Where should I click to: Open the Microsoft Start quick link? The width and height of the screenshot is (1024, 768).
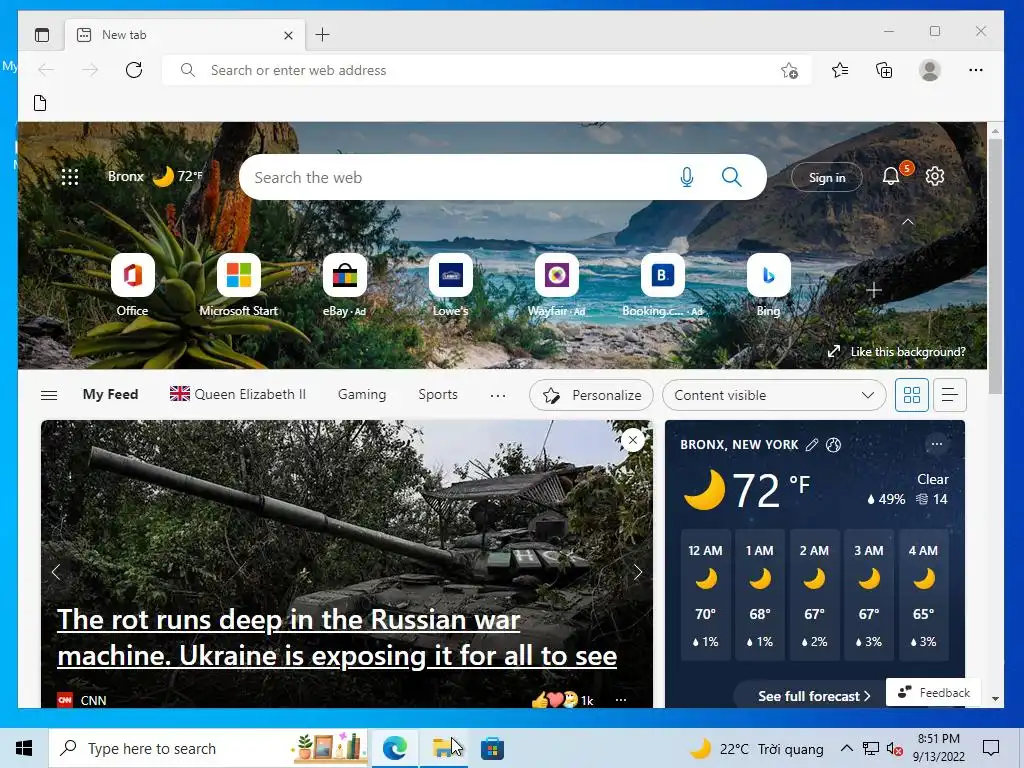click(238, 285)
